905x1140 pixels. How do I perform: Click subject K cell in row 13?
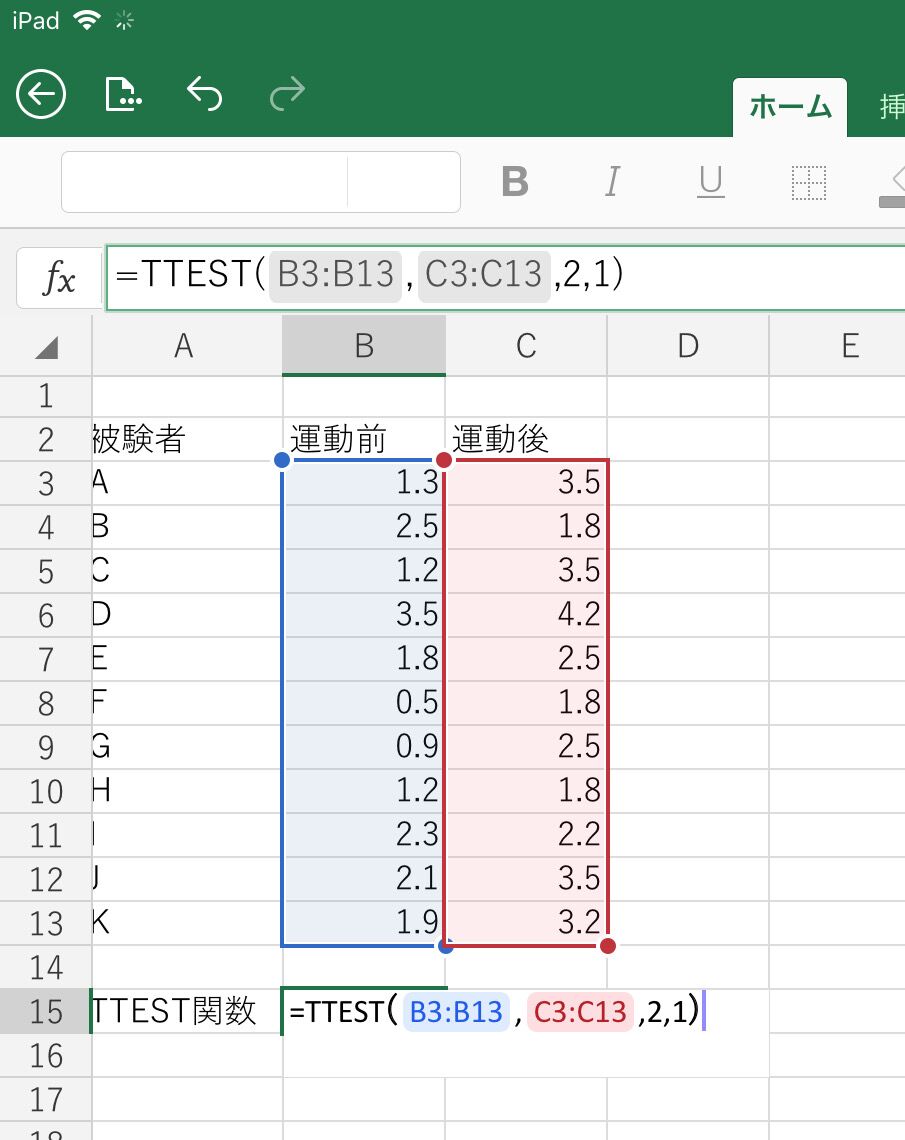click(x=188, y=923)
